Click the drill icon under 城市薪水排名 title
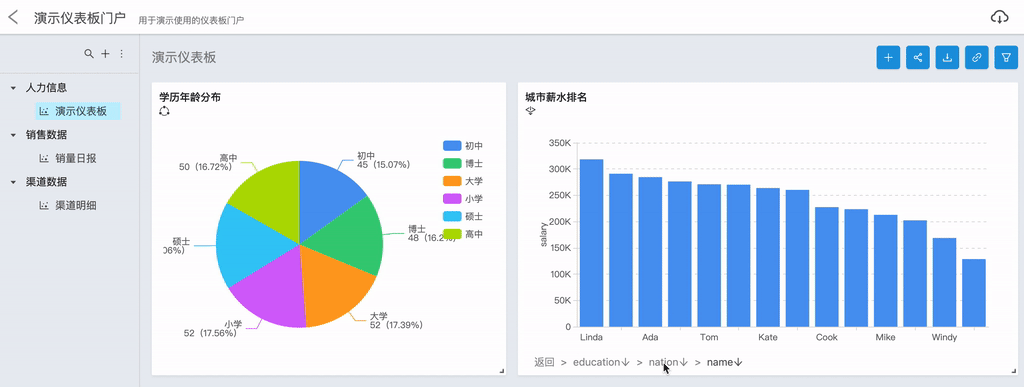 [530, 112]
